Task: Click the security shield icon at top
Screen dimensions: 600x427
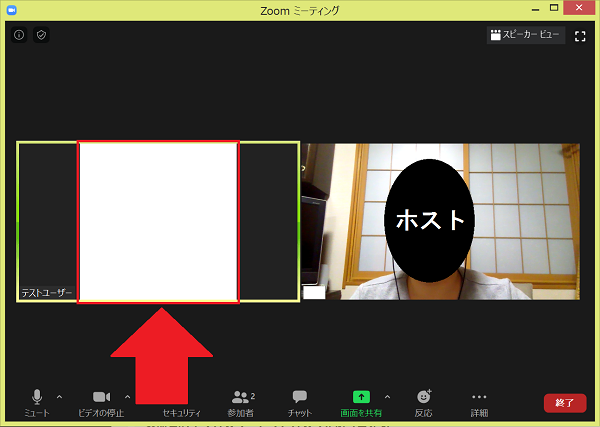Action: (41, 35)
